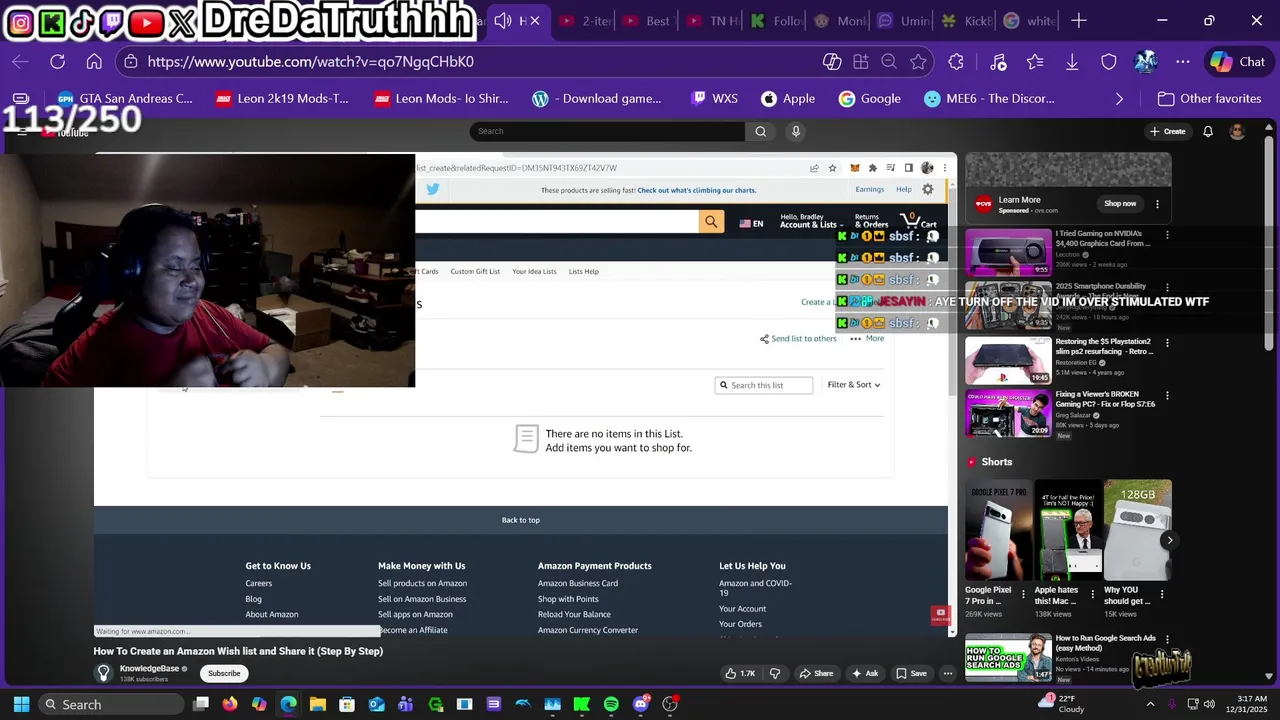Open menu for Google Pixel 7 Pro short
The image size is (1280, 720).
click(1023, 595)
